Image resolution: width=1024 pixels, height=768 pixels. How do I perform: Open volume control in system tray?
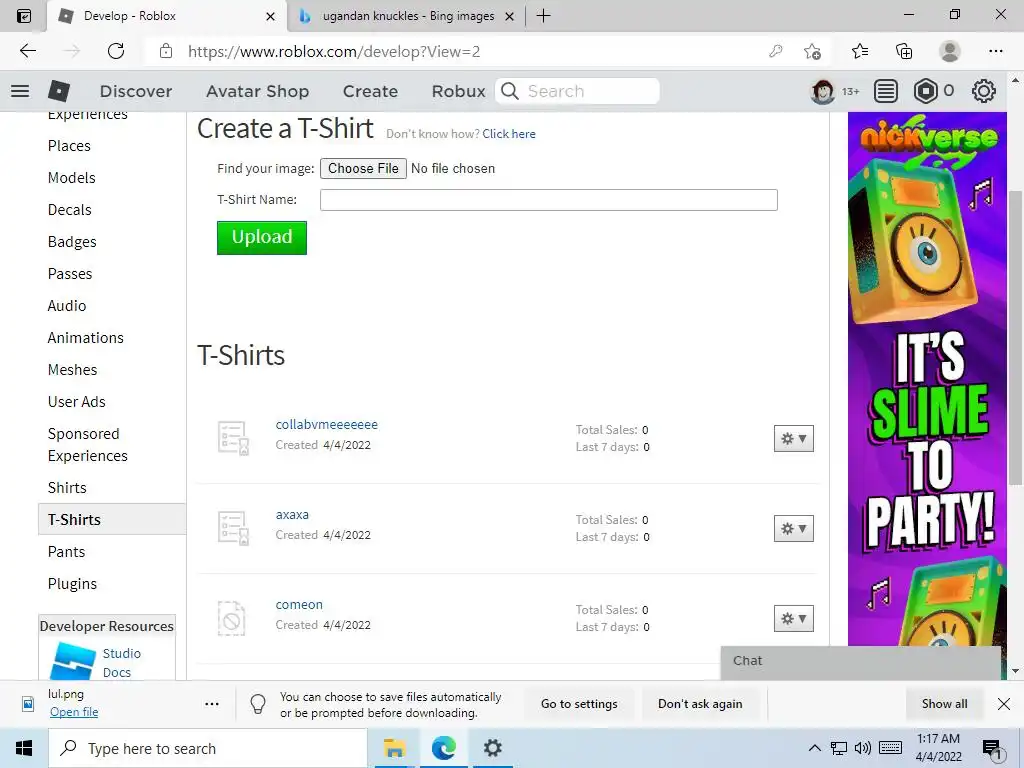863,748
